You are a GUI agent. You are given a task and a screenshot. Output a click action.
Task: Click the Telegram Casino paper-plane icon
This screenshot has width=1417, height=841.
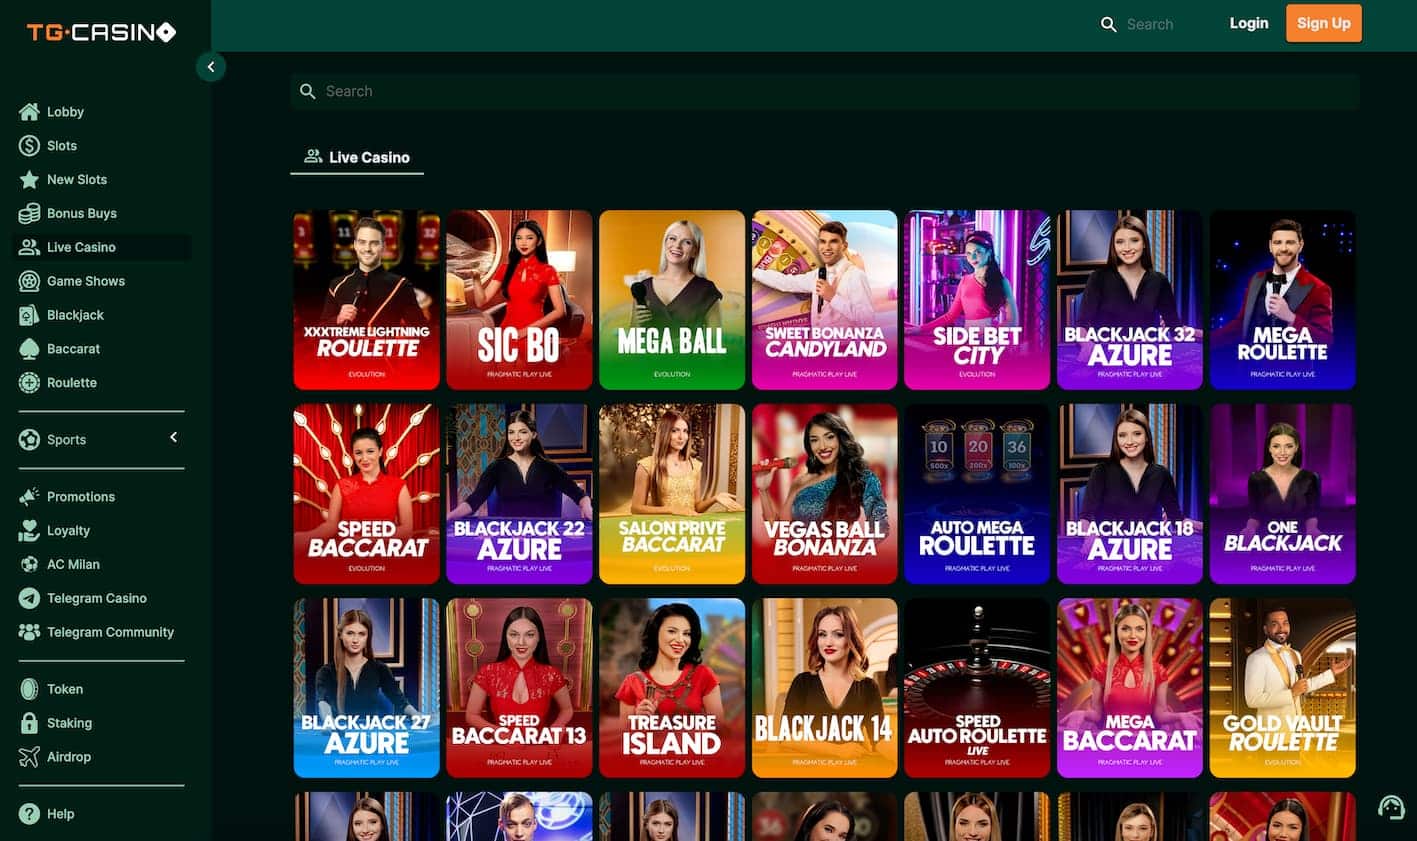coord(29,599)
